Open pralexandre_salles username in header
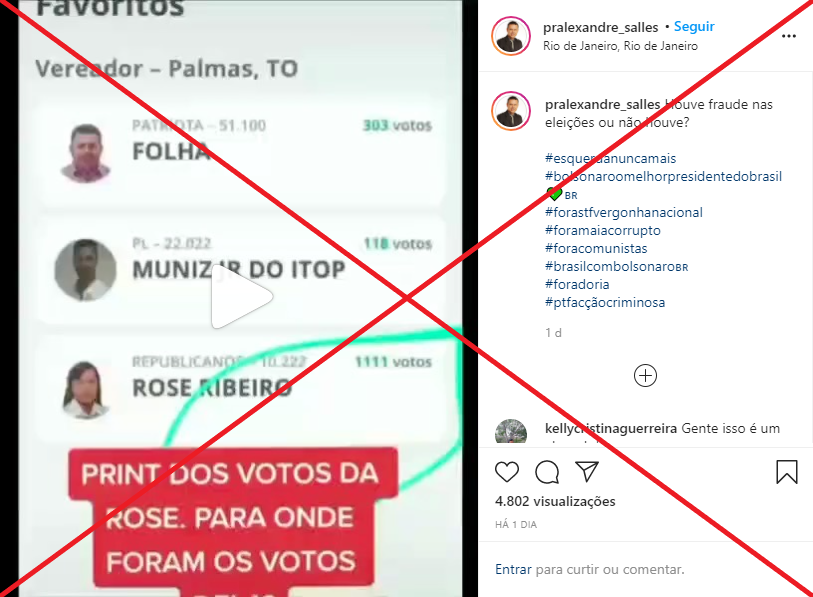Viewport: 813px width, 597px height. pyautogui.click(x=600, y=27)
